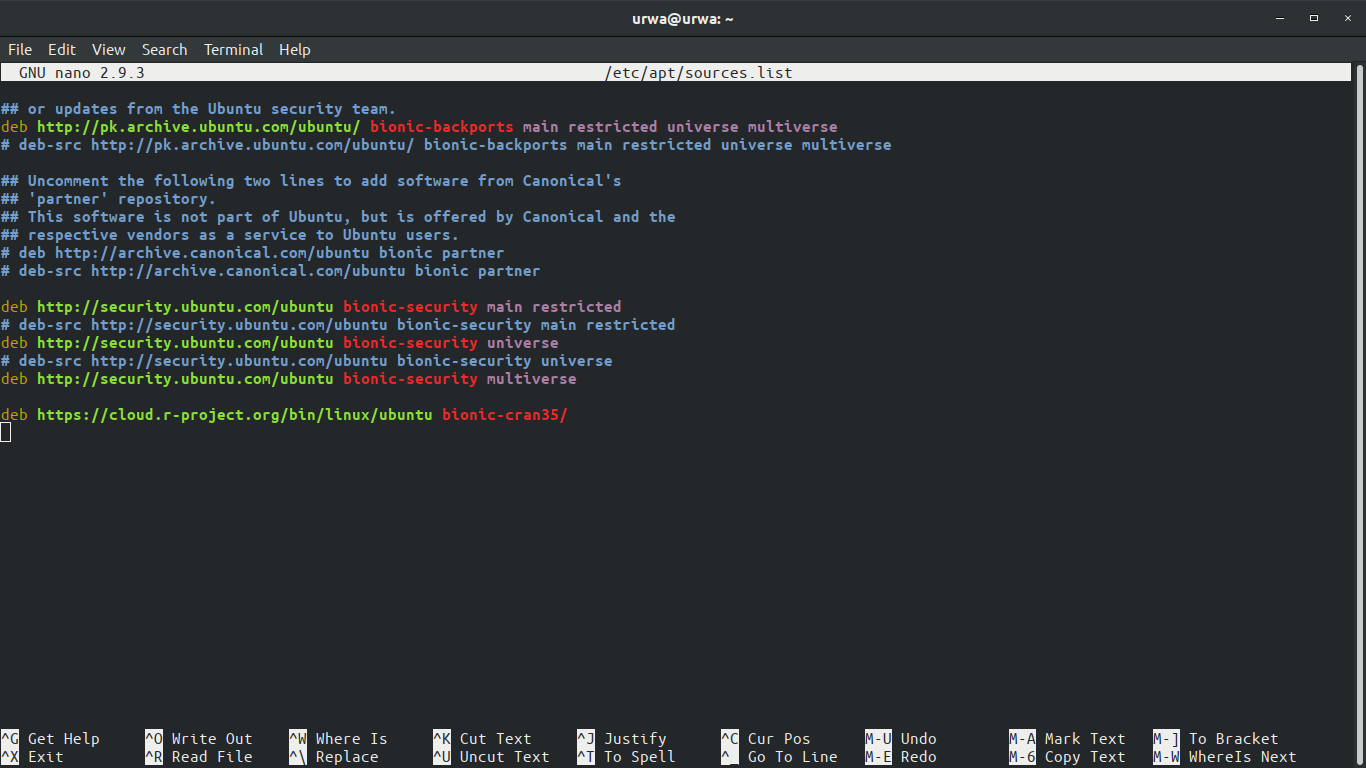This screenshot has width=1366, height=768.
Task: Click the To Spell shortcut label
Action: pyautogui.click(x=639, y=757)
